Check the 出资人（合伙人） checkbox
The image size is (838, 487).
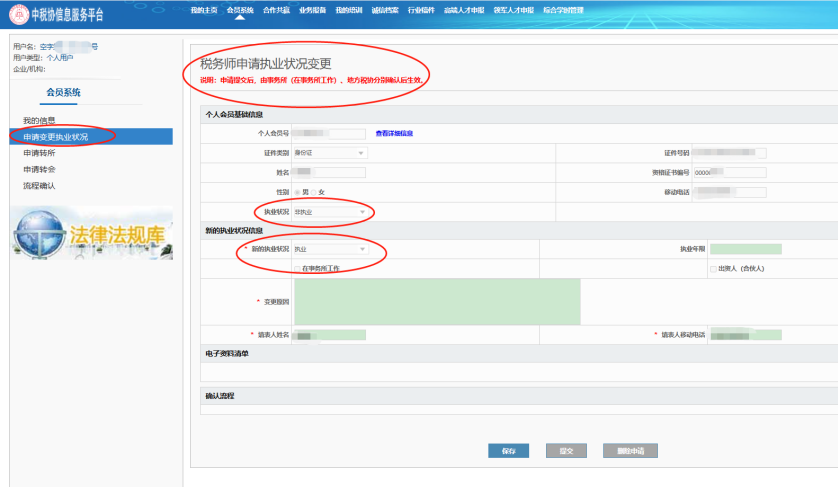[x=713, y=269]
